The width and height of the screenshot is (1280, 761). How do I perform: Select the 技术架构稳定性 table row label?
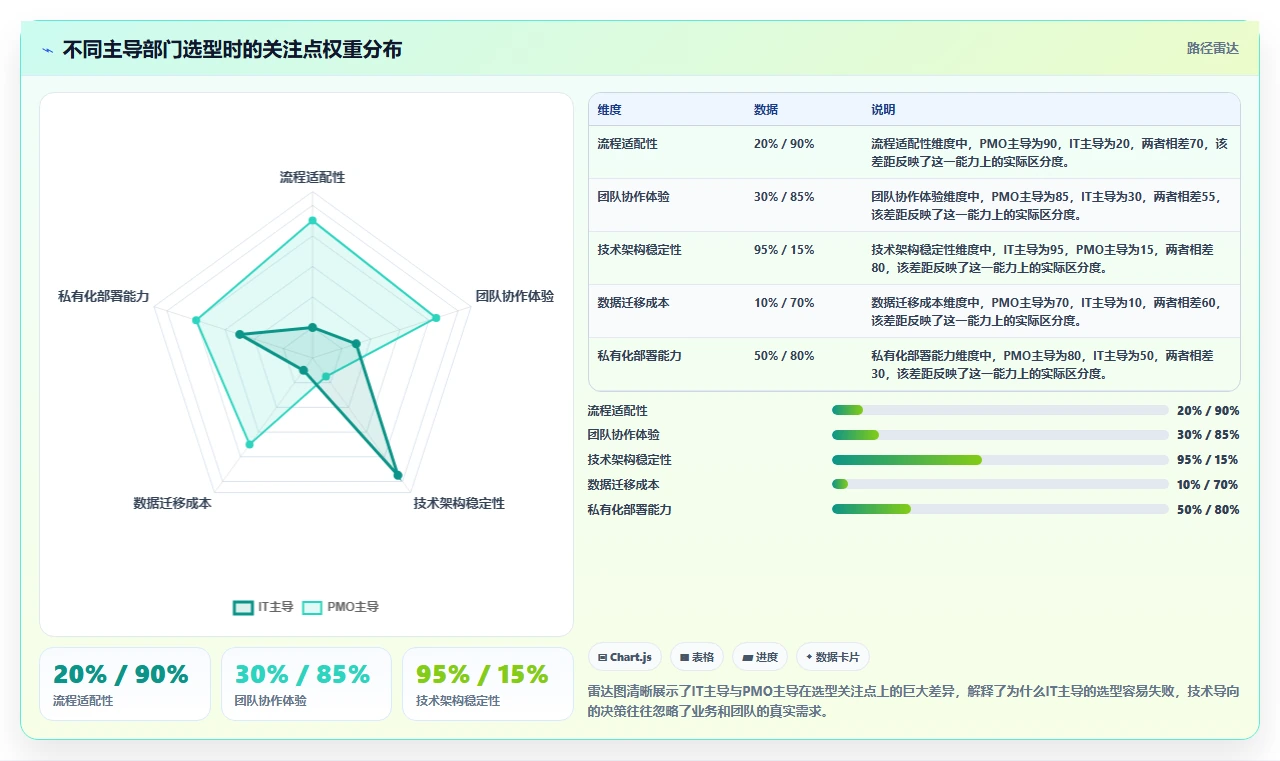tap(640, 250)
